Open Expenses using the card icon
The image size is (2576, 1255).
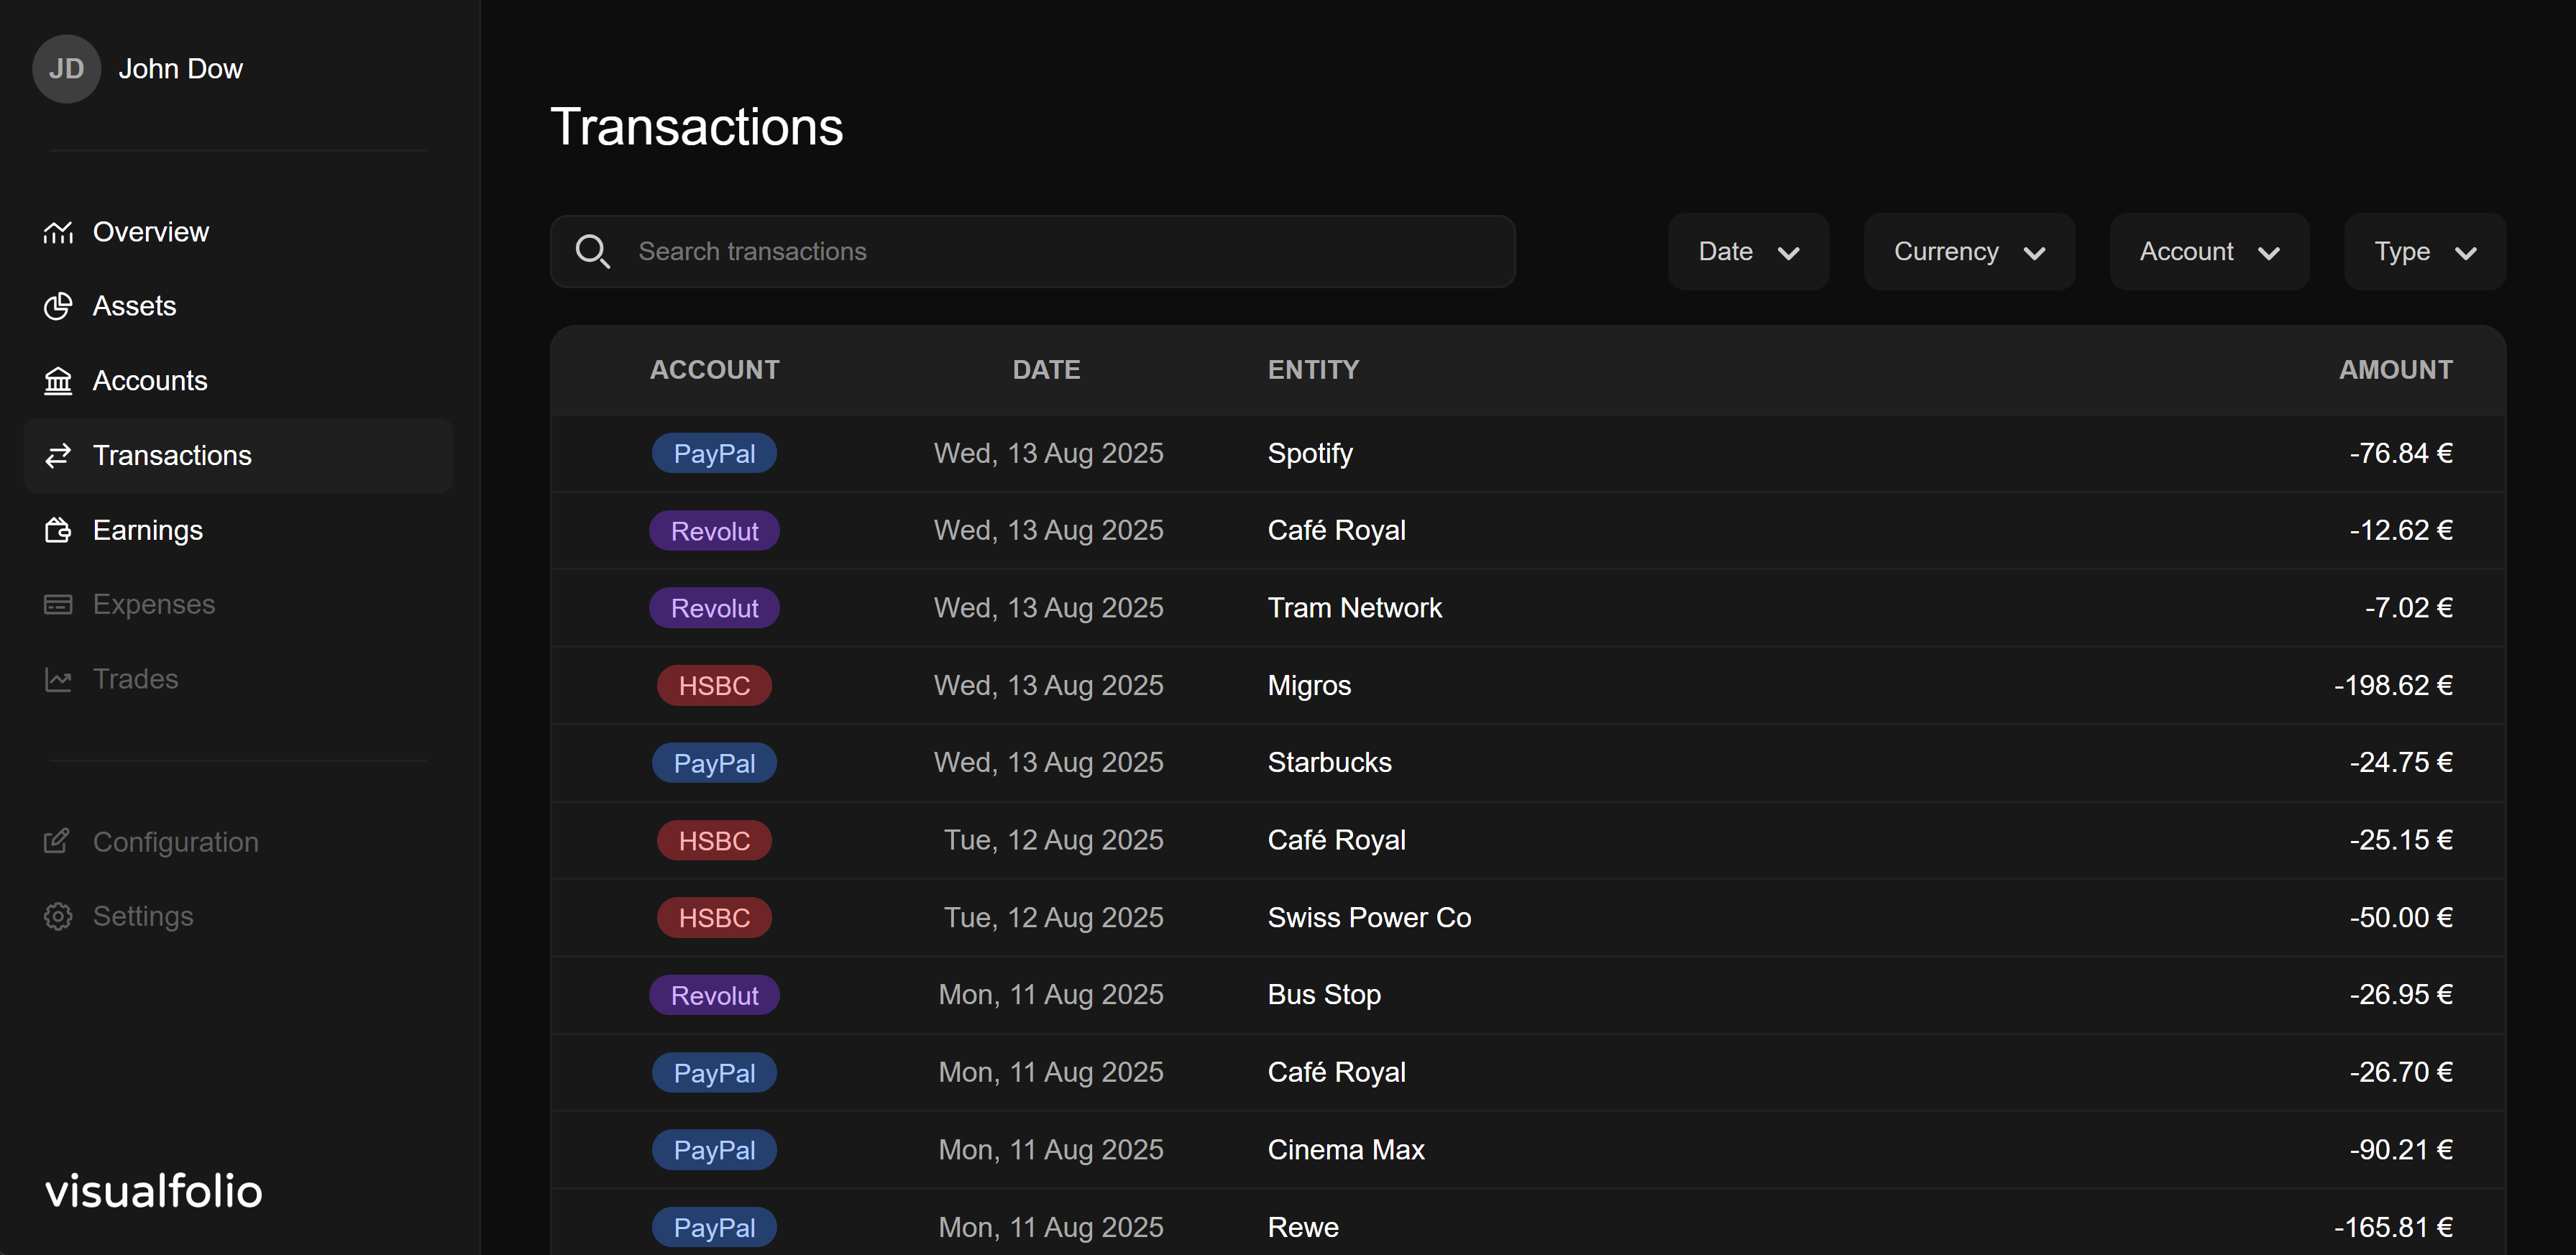(x=58, y=604)
